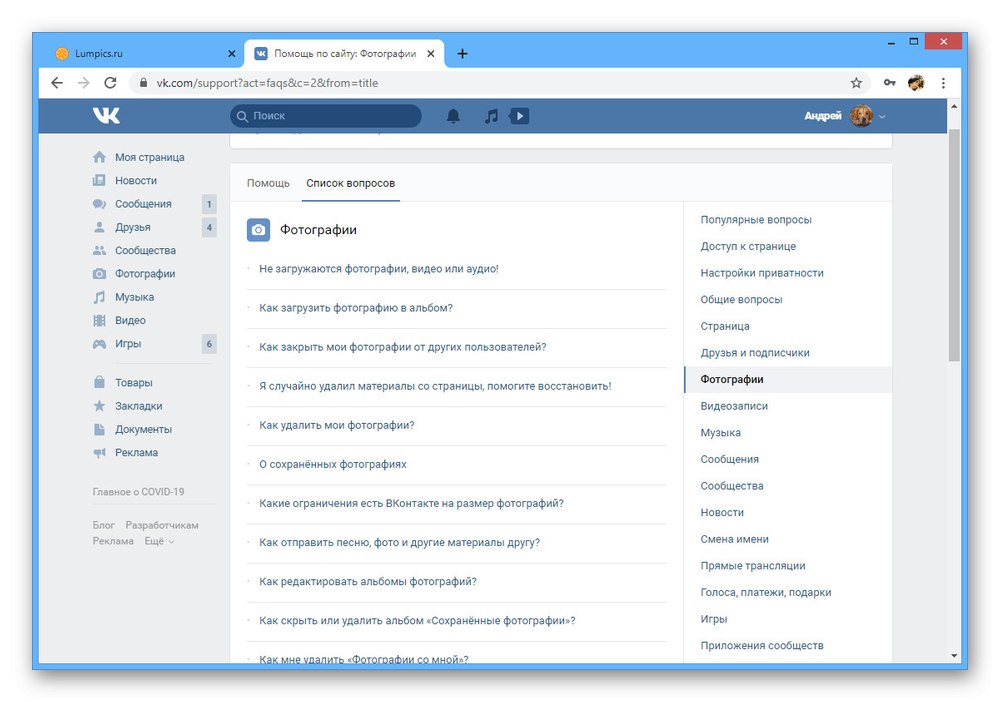
Task: Open Популярные вопросы category
Action: pos(756,220)
